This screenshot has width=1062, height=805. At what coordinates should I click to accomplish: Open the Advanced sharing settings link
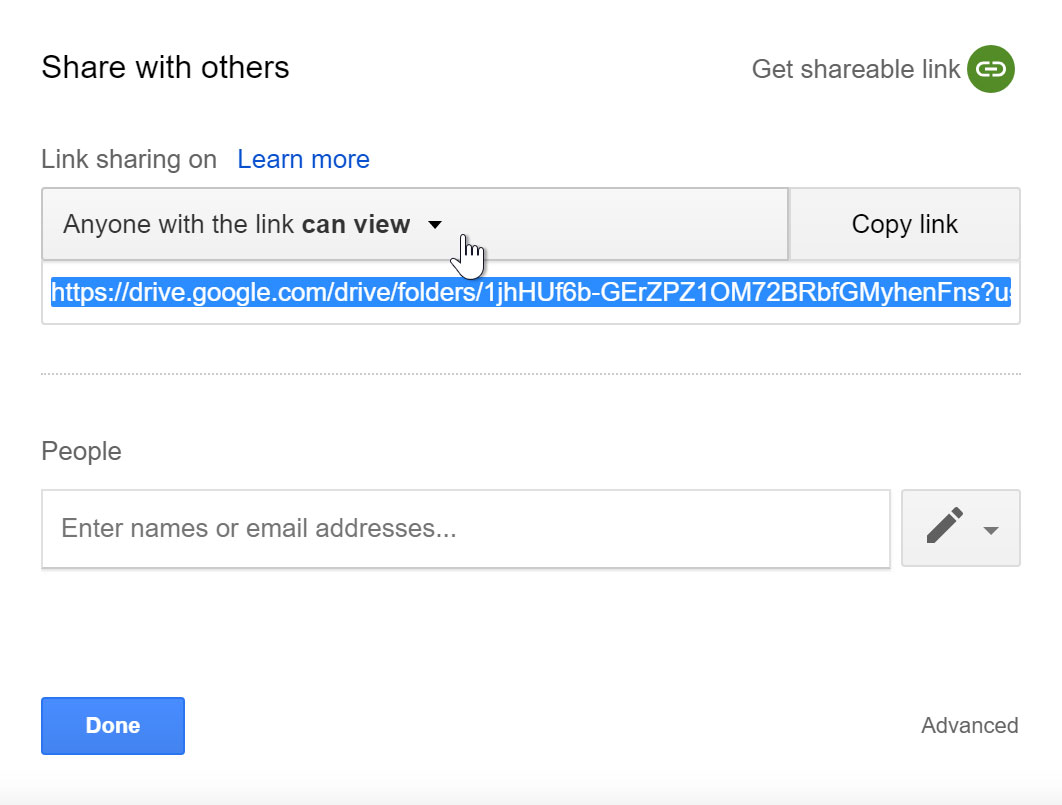pos(969,725)
